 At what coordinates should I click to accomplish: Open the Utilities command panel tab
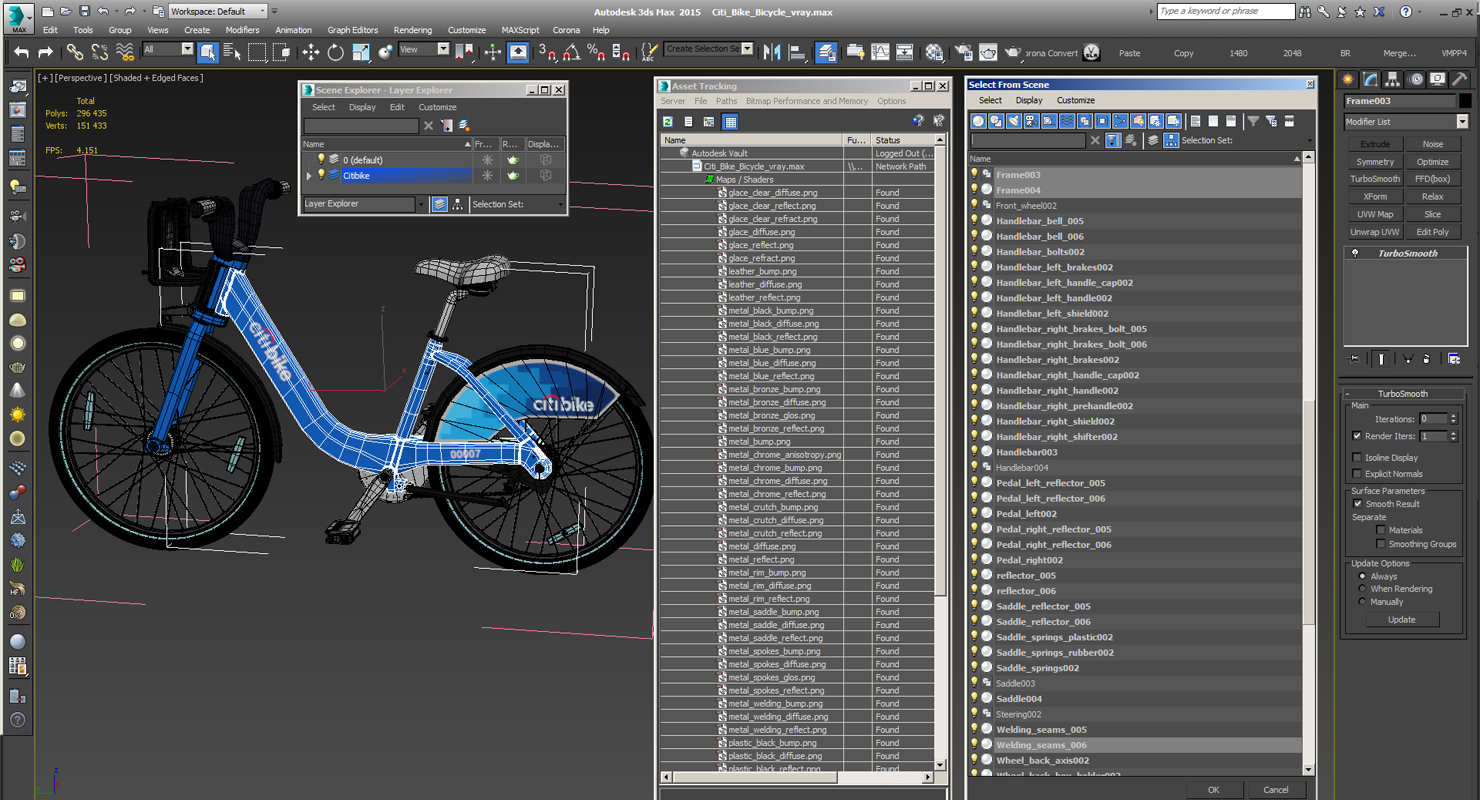click(1461, 79)
